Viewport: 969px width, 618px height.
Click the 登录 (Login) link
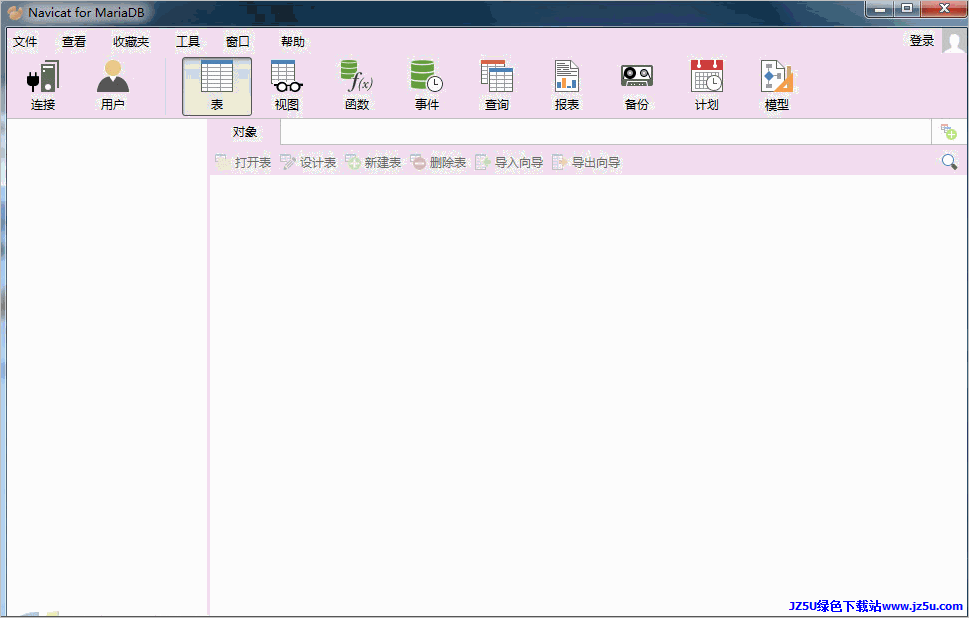pyautogui.click(x=921, y=41)
